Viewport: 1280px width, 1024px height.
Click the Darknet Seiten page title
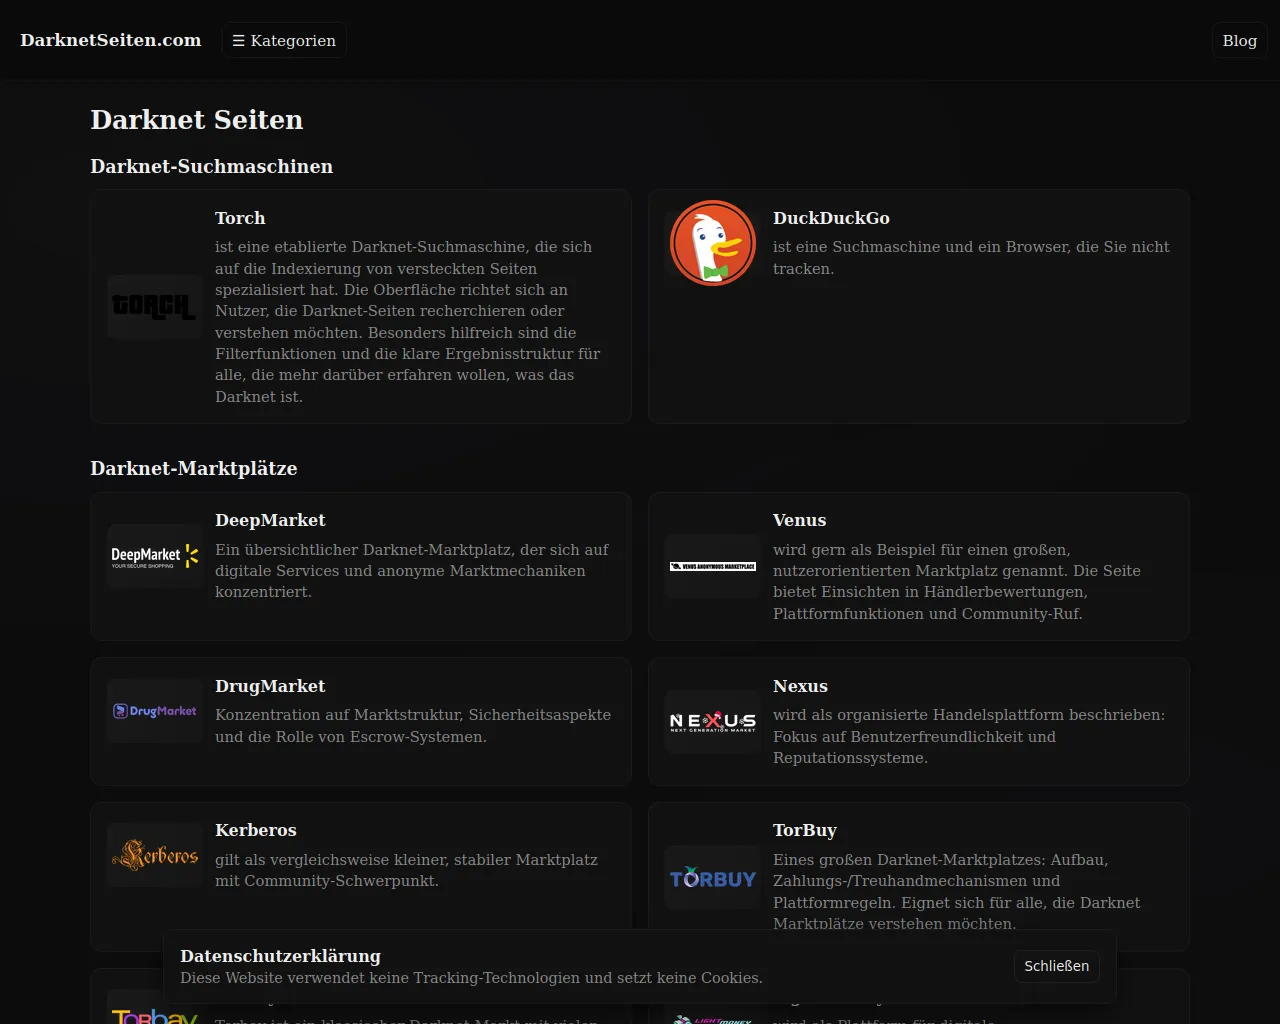[x=197, y=120]
